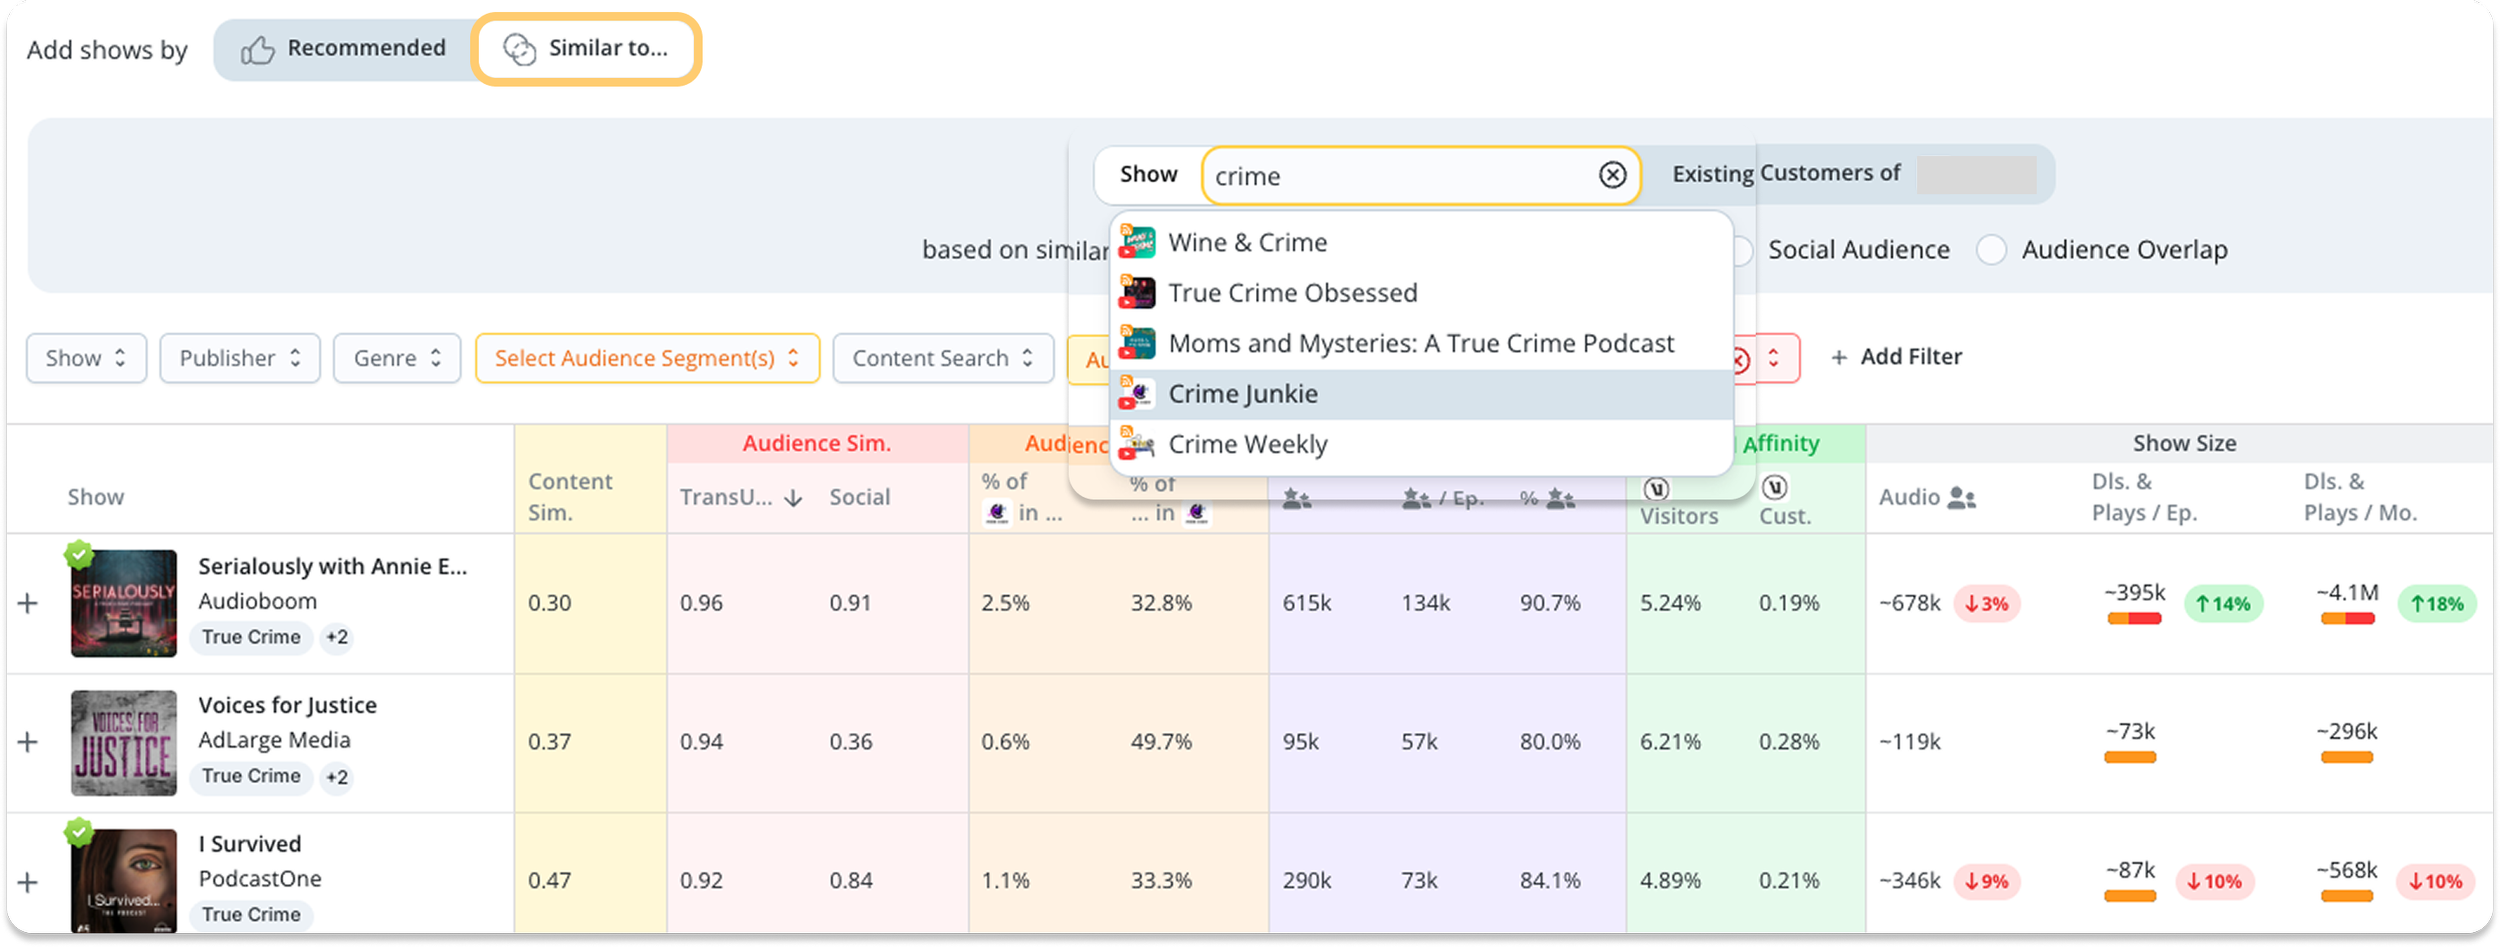Open the Show filter dropdown

pos(86,358)
